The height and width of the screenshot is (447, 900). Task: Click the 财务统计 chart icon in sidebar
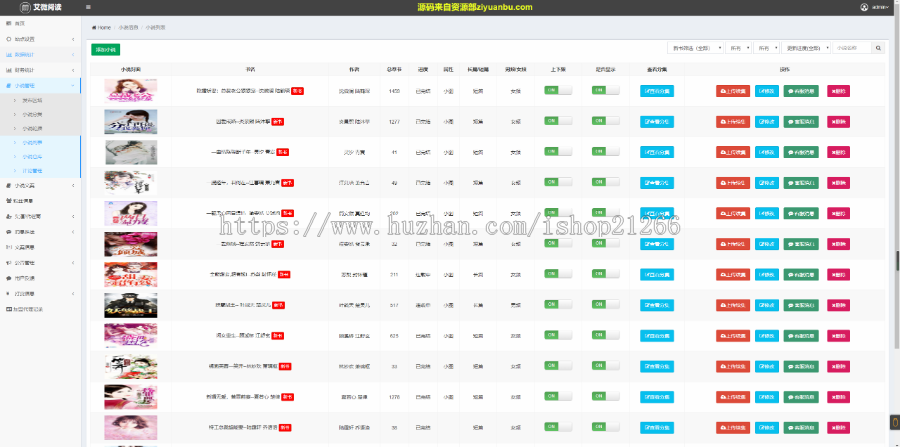(9, 70)
